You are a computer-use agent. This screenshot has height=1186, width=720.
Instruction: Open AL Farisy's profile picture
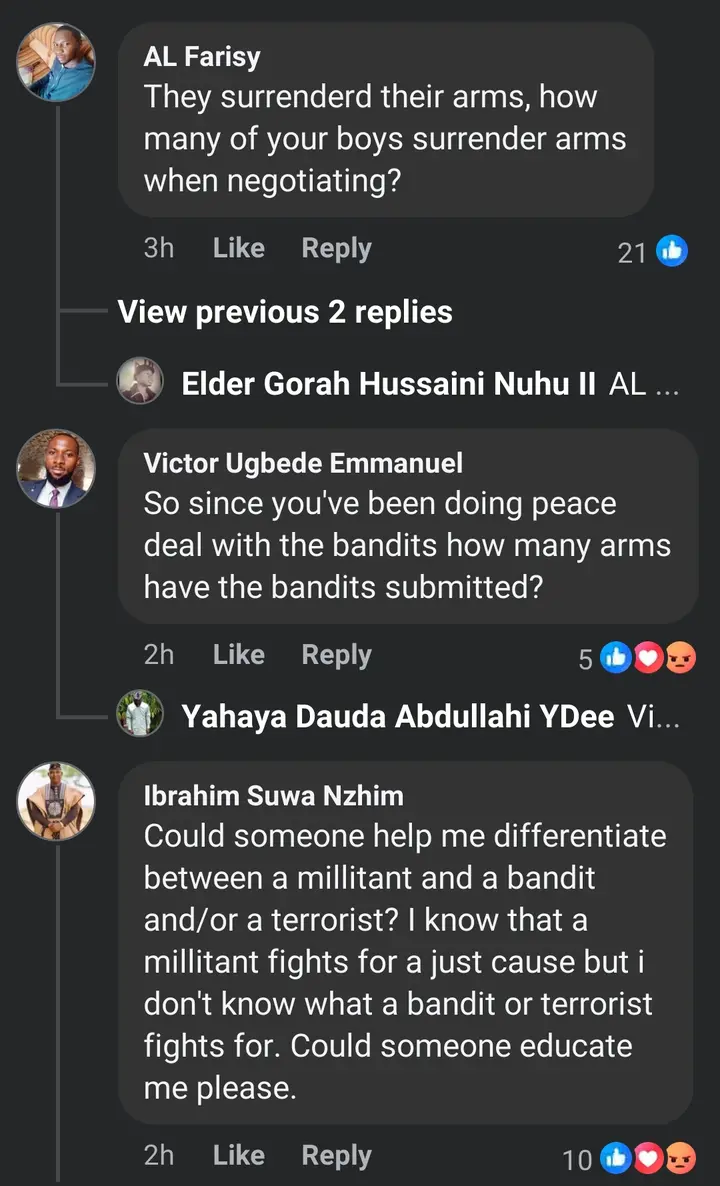[57, 63]
